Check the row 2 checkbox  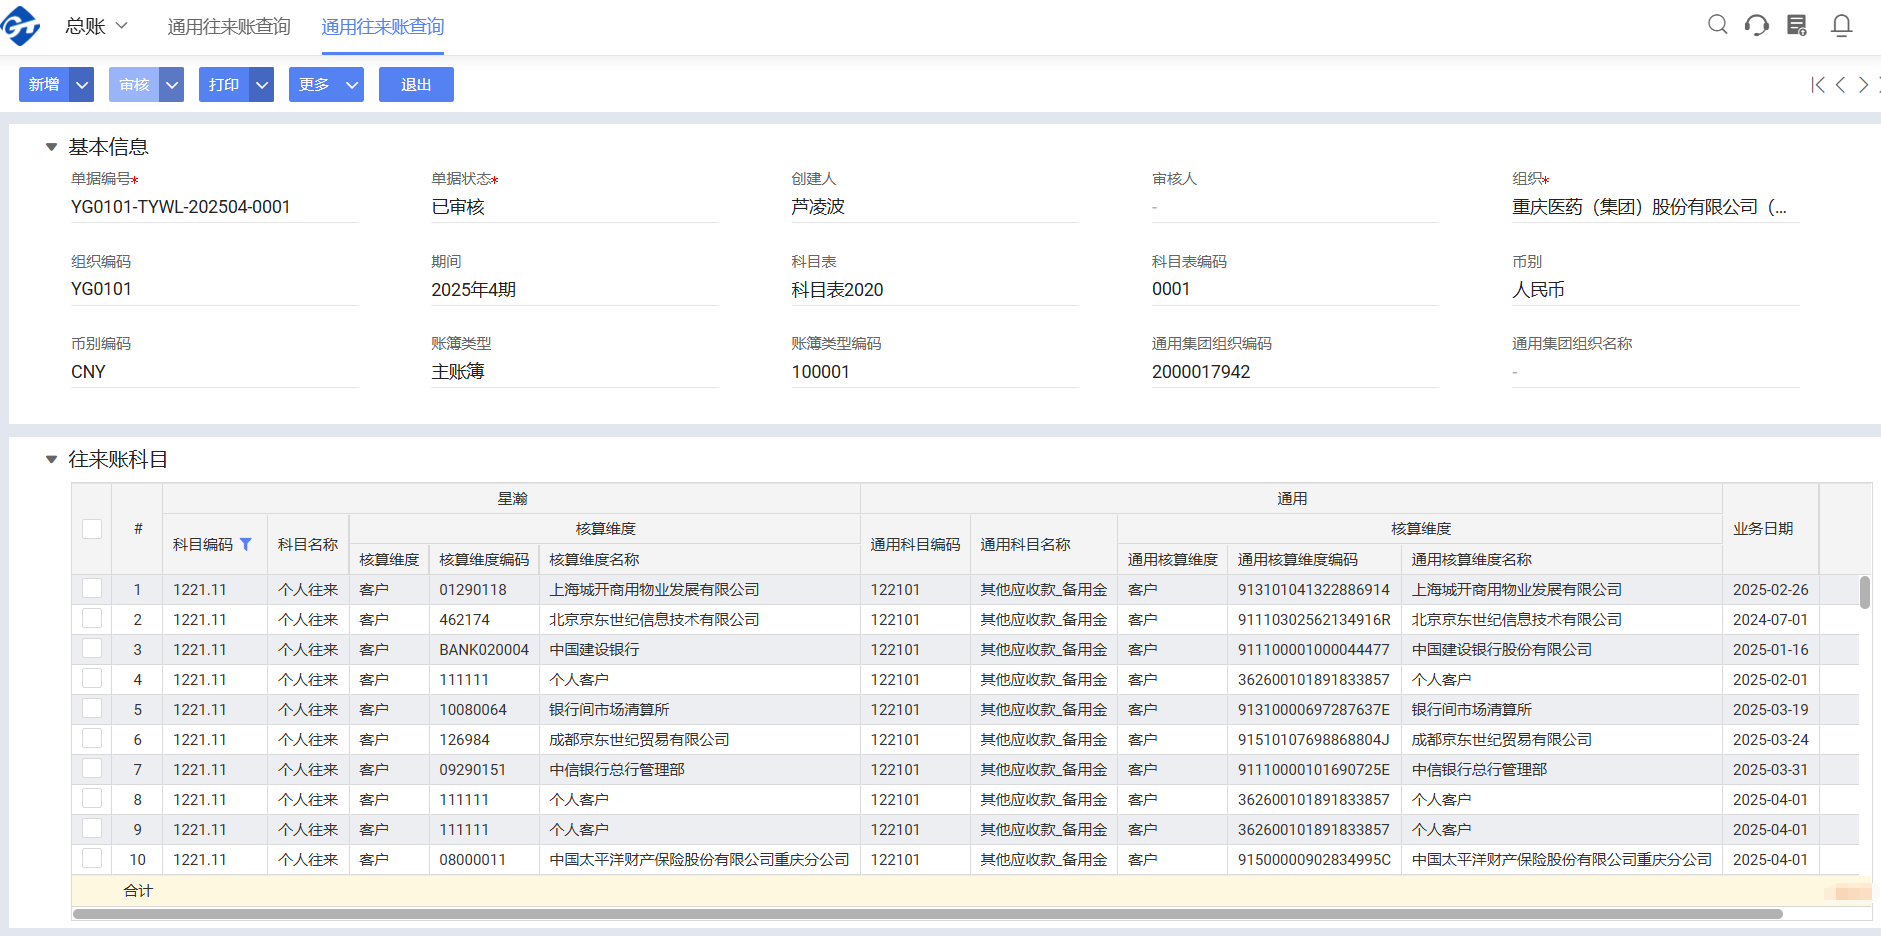92,618
